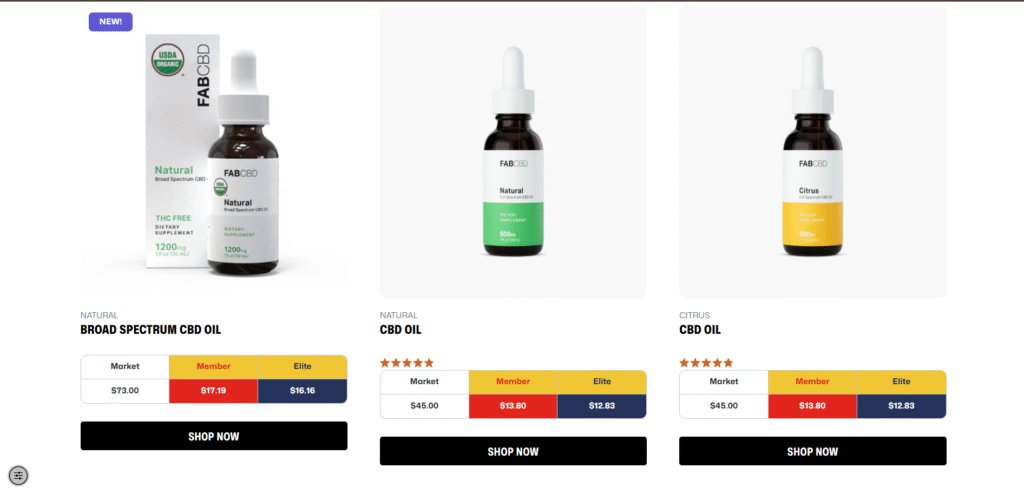Open the Broad Spectrum CBD Oil title link
This screenshot has width=1024, height=494.
(151, 329)
